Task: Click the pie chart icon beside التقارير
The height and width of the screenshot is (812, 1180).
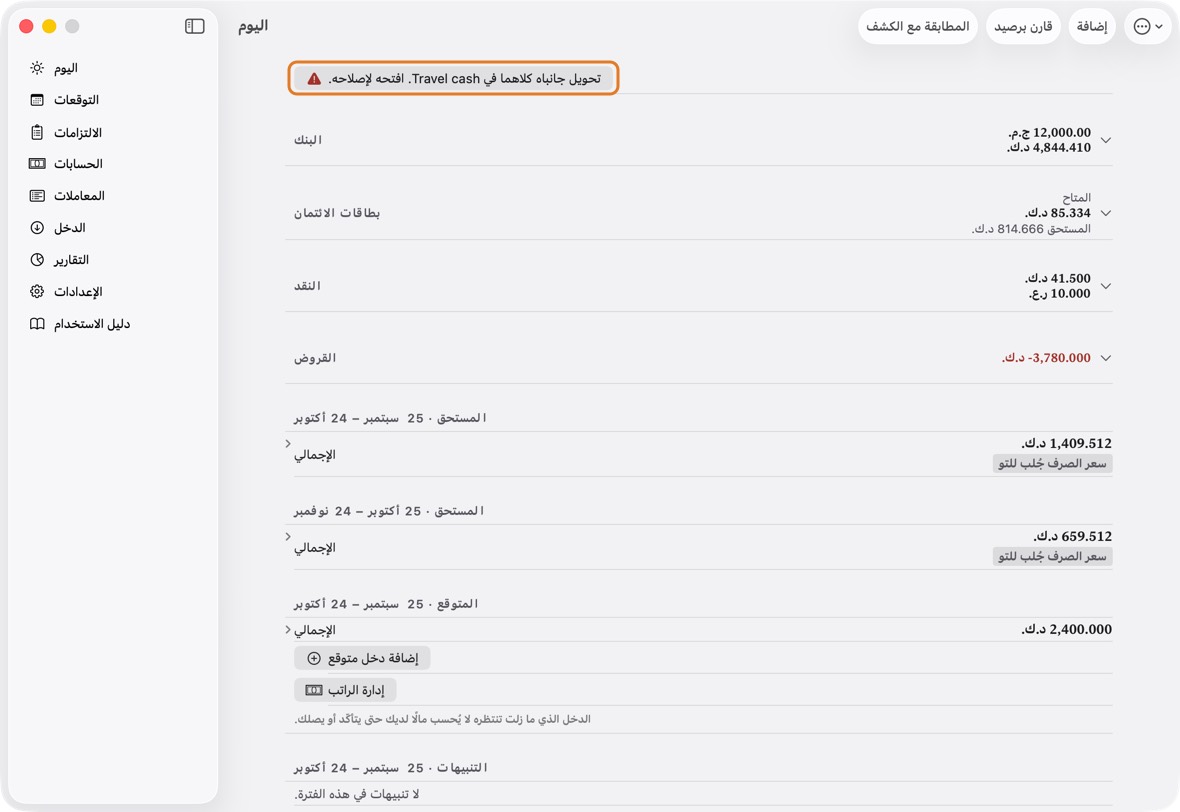Action: (37, 260)
